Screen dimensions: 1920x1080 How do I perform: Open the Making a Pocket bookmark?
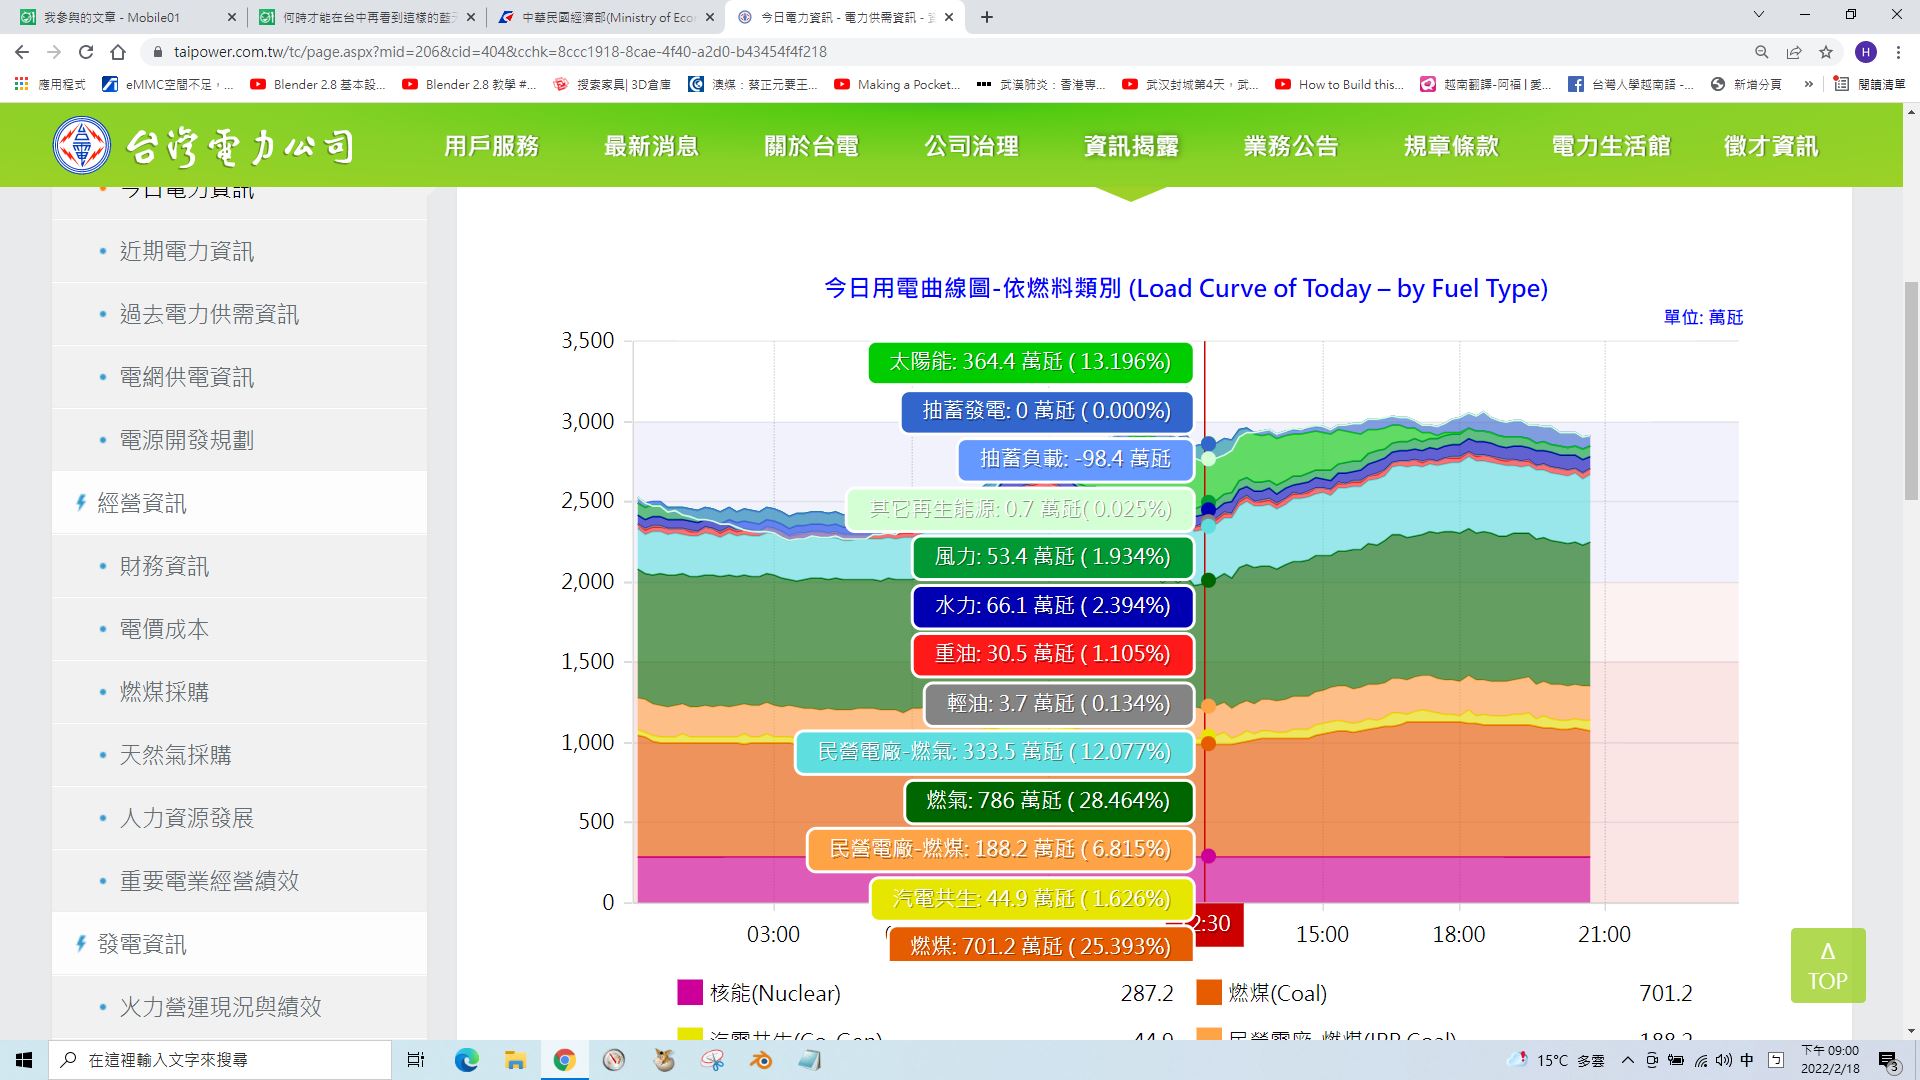897,84
